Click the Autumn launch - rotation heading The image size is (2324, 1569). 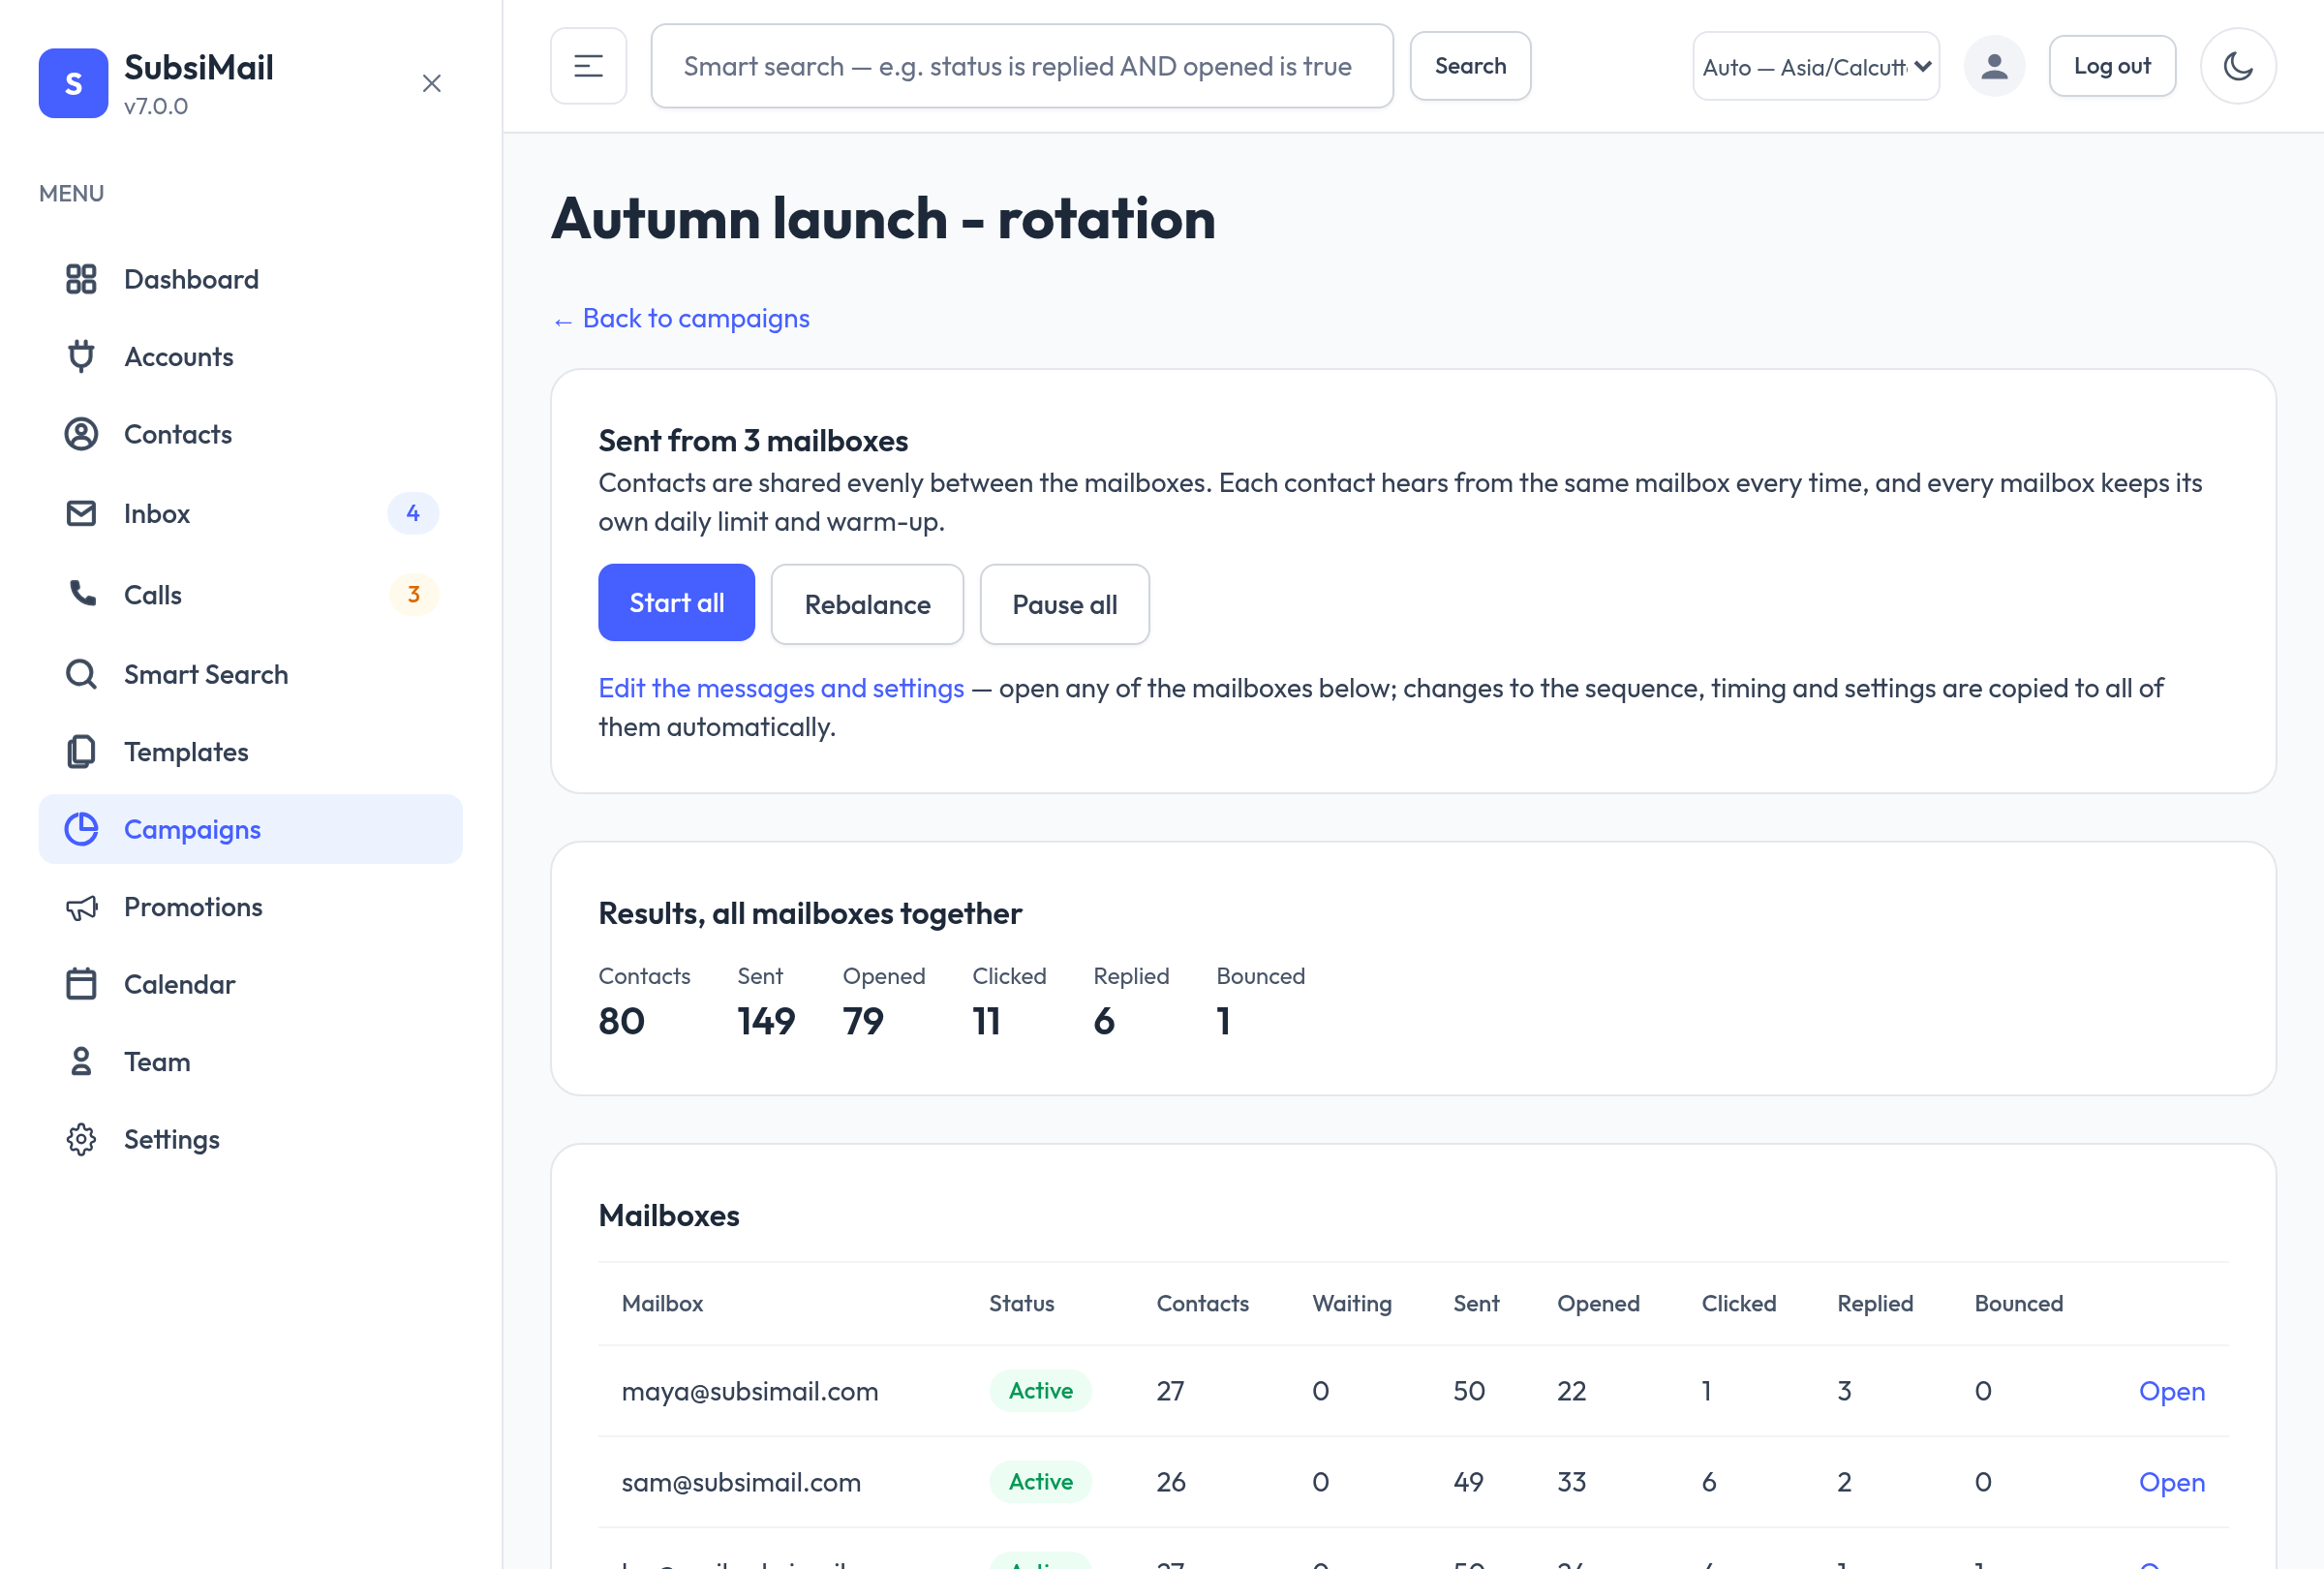tap(882, 219)
